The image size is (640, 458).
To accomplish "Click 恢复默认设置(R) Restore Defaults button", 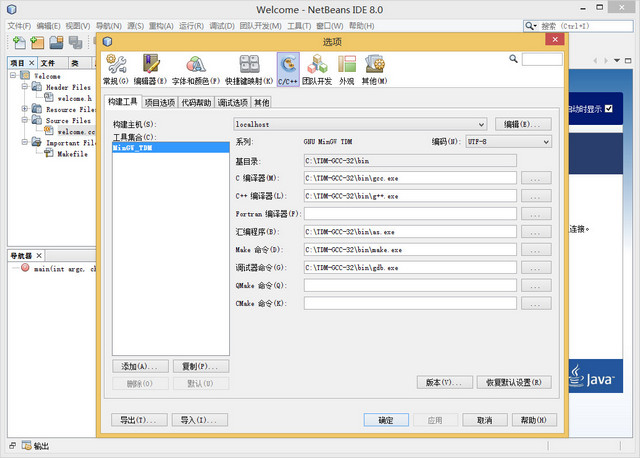I will click(x=514, y=382).
